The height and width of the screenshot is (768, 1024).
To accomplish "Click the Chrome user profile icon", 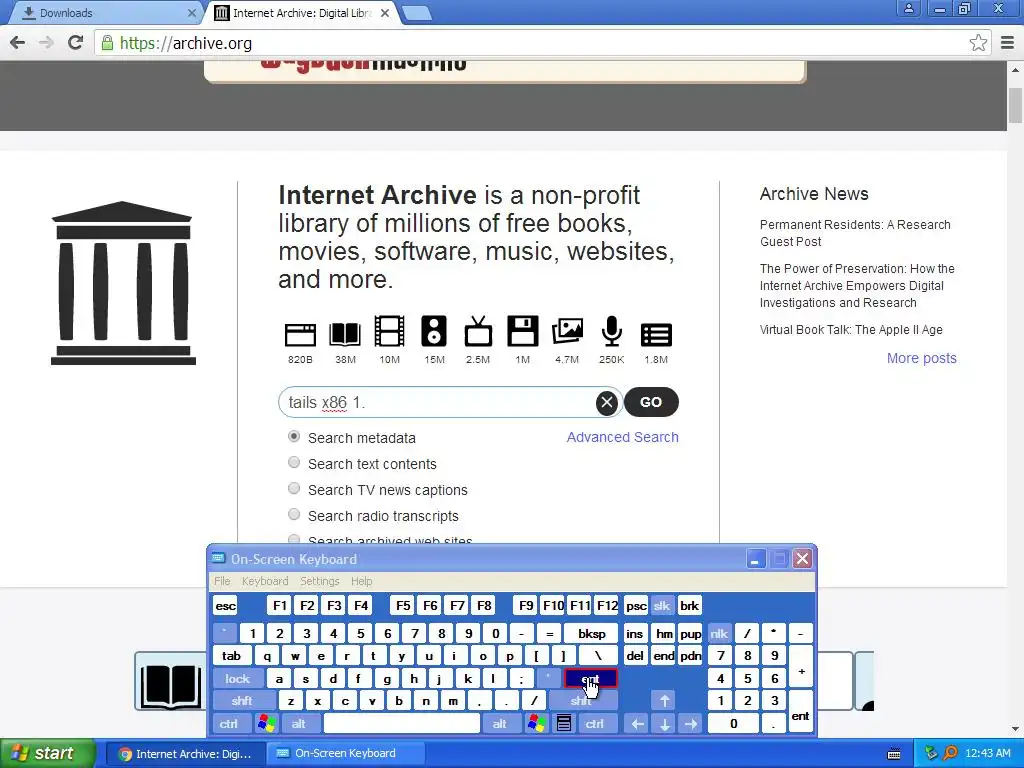I will (908, 8).
